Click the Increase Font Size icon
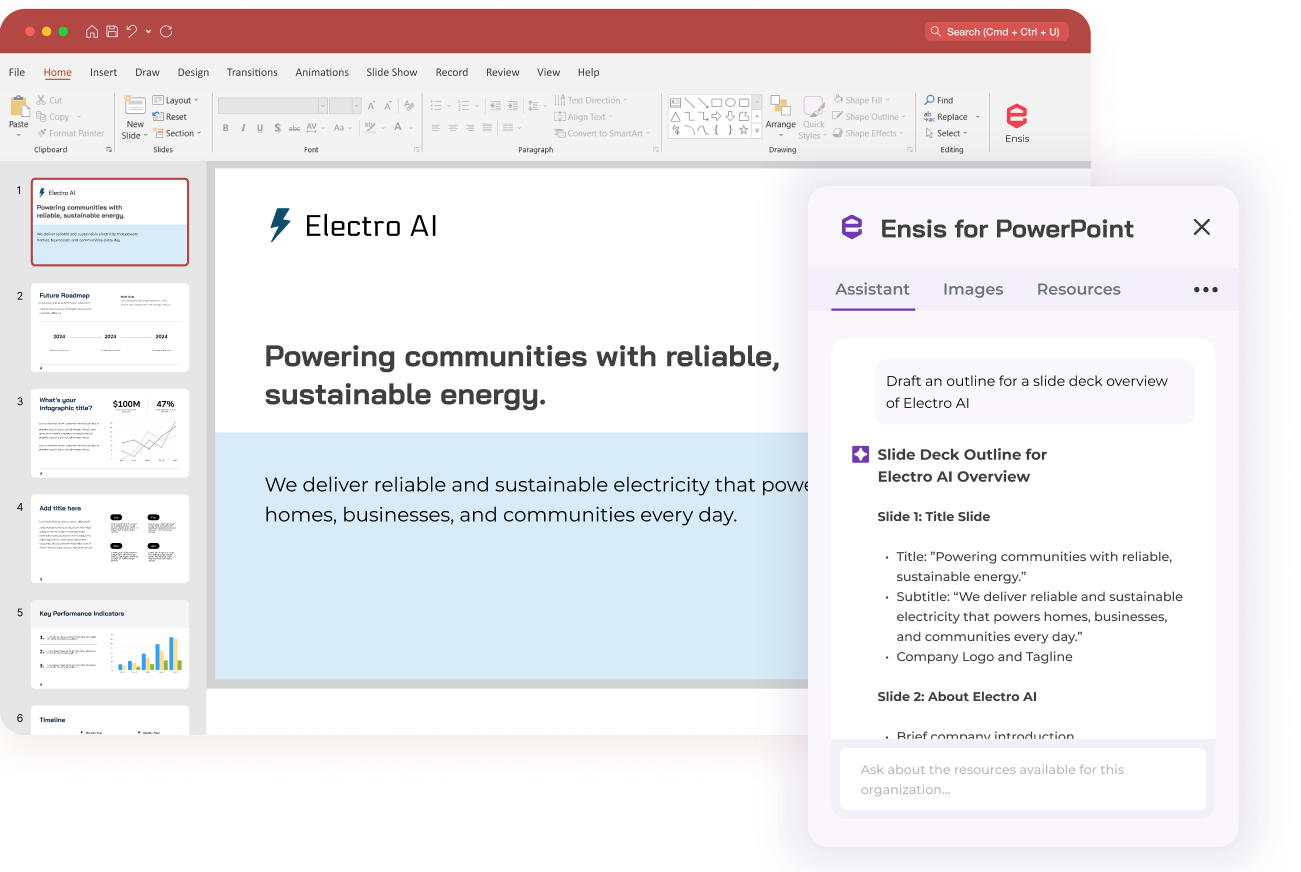Viewport: 1301px width, 872px height. tap(371, 106)
